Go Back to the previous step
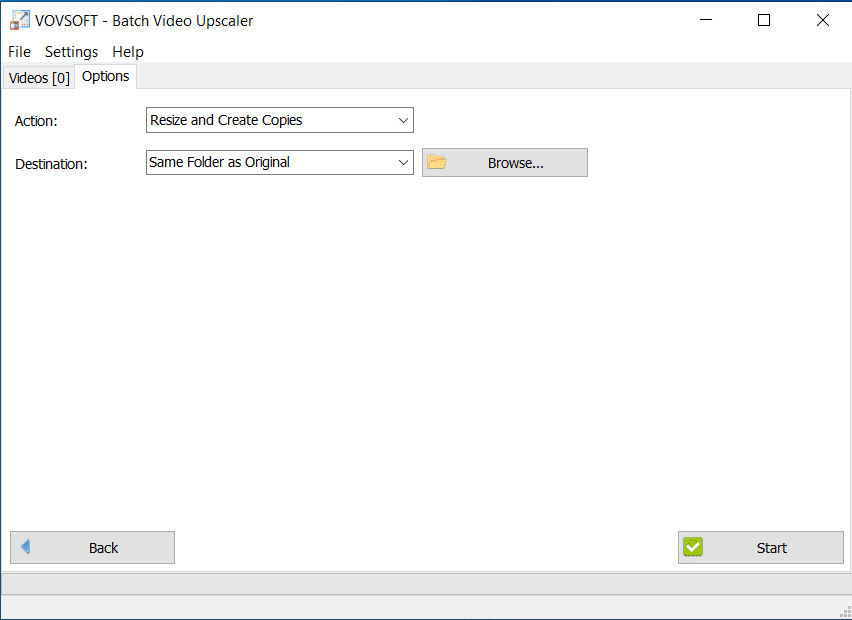 (x=92, y=547)
